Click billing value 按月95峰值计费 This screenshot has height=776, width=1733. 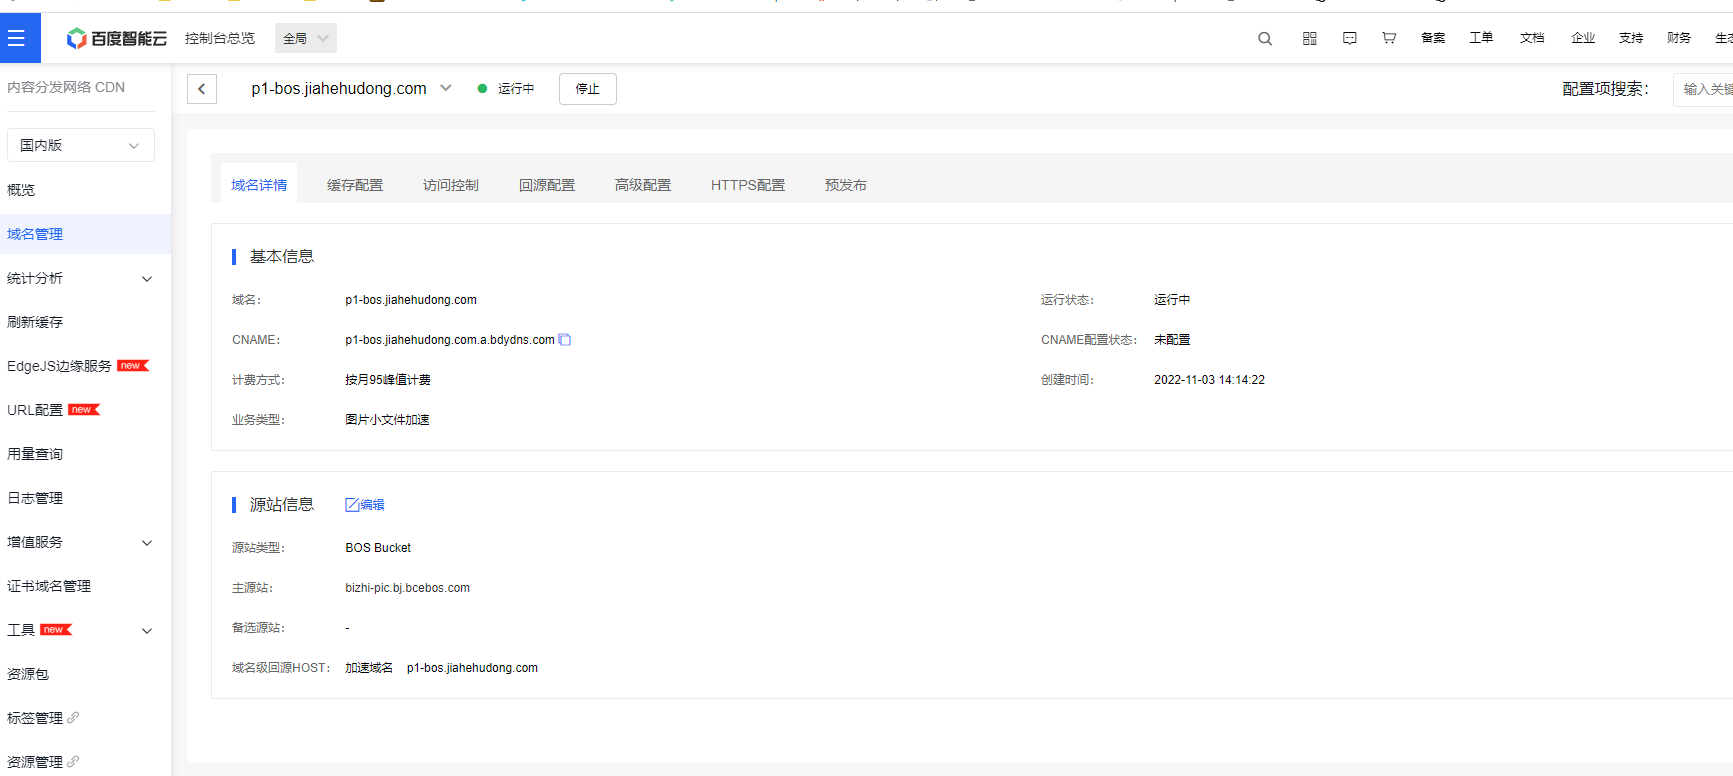[388, 380]
